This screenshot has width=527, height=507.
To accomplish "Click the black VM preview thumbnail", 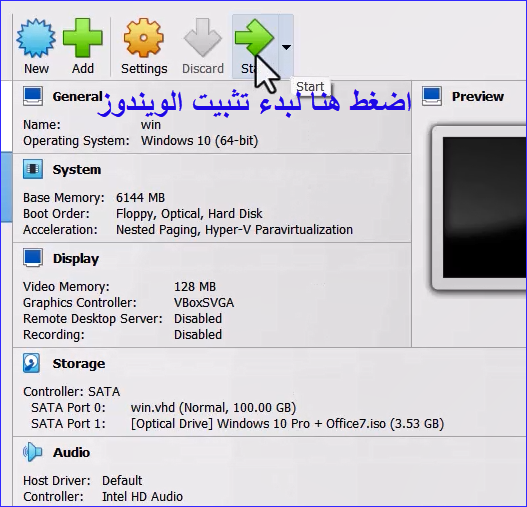I will point(484,207).
